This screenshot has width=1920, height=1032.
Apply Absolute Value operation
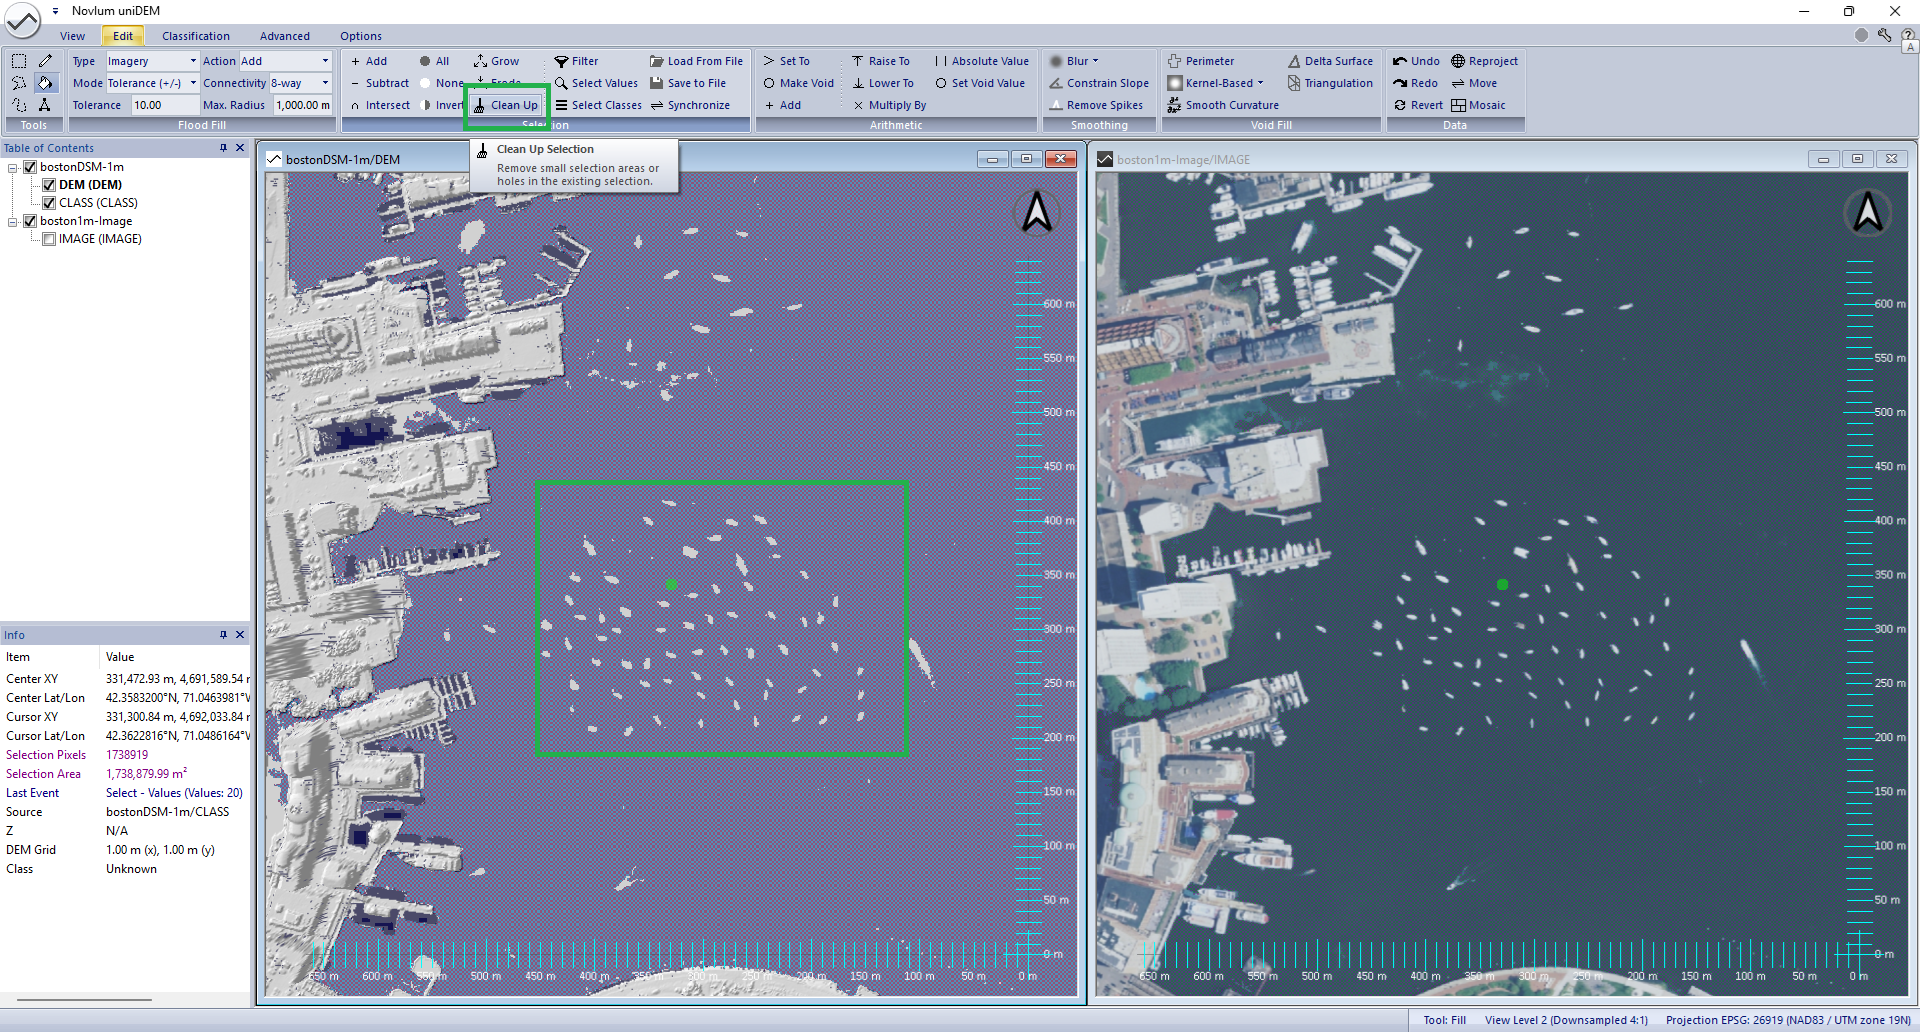click(x=981, y=61)
